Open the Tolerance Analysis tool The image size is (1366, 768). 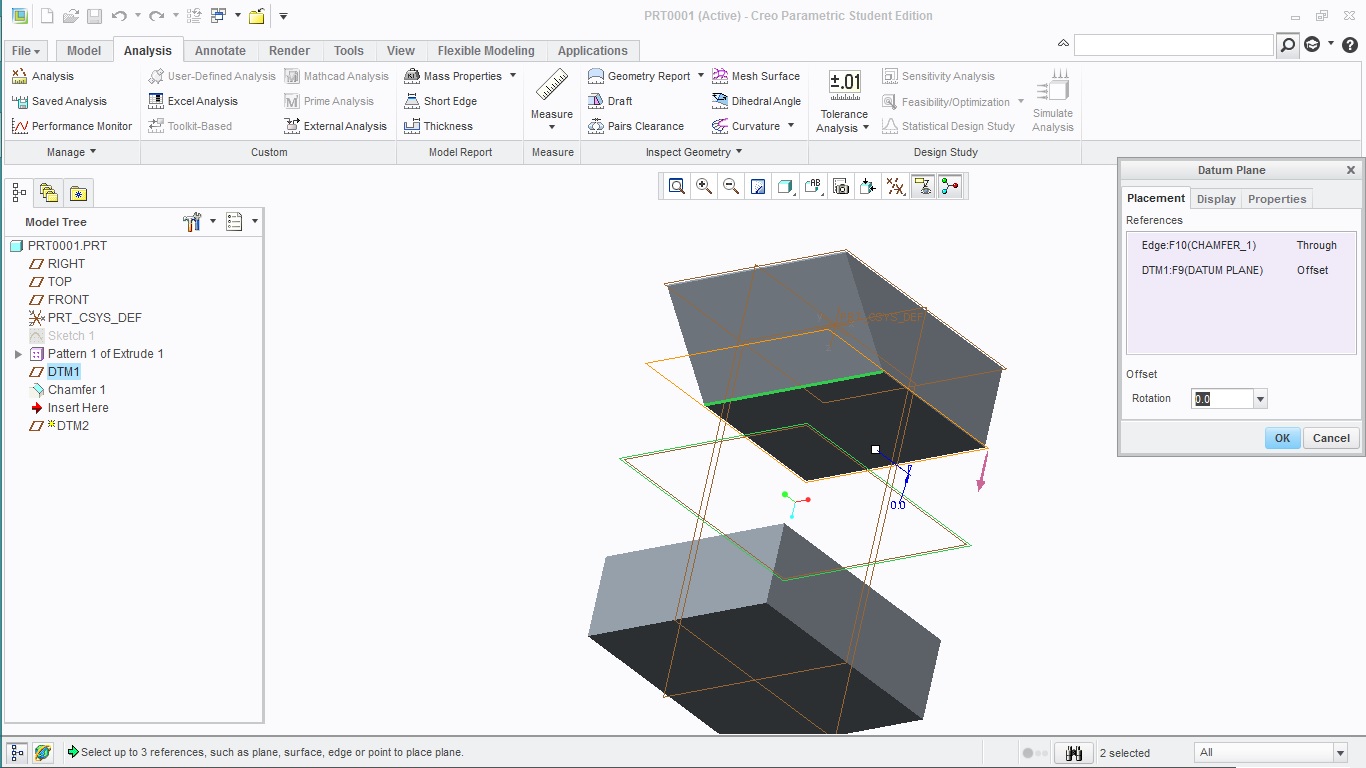(x=845, y=102)
